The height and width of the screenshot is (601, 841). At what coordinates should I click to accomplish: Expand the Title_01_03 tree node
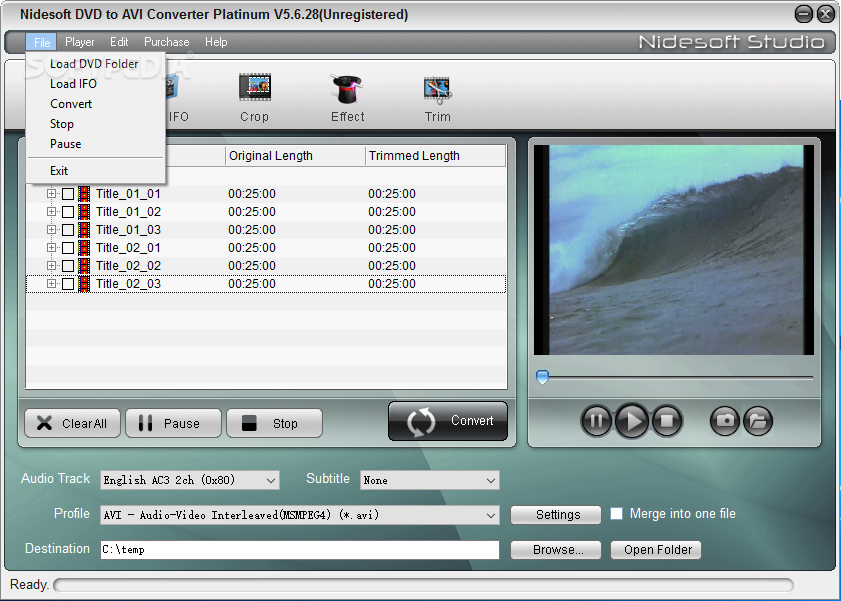[51, 229]
